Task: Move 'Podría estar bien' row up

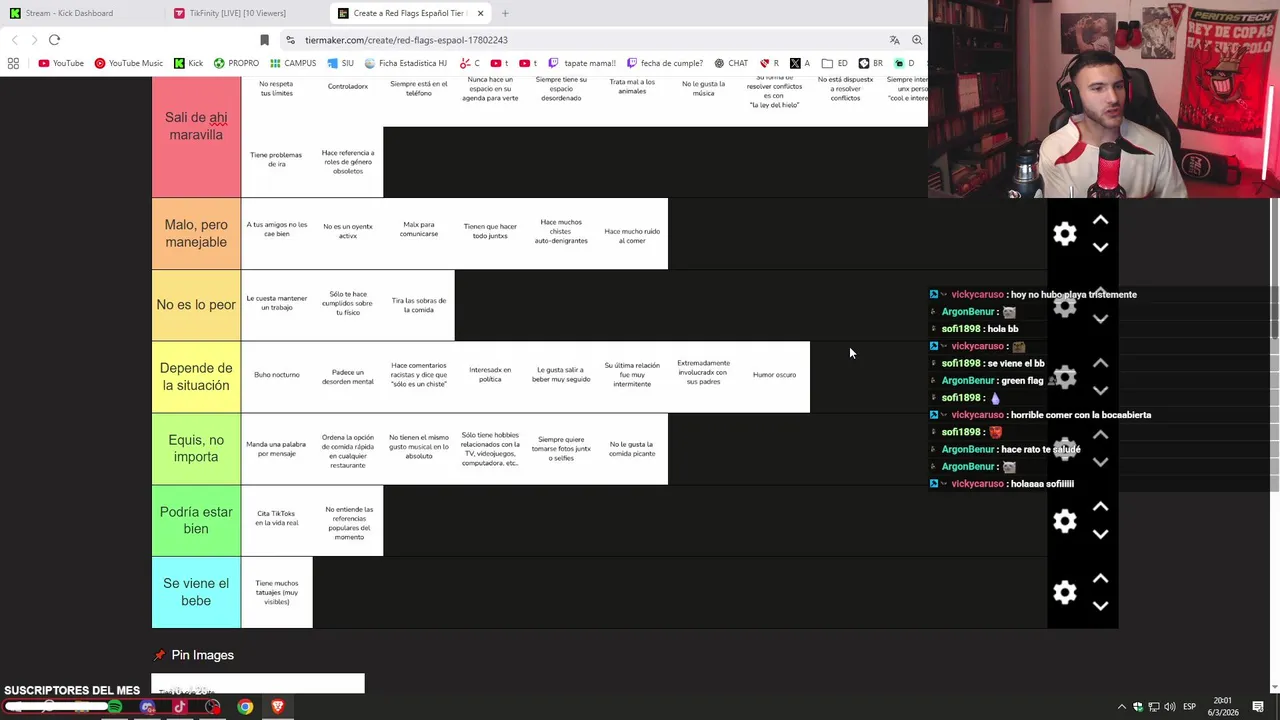Action: click(x=1100, y=507)
